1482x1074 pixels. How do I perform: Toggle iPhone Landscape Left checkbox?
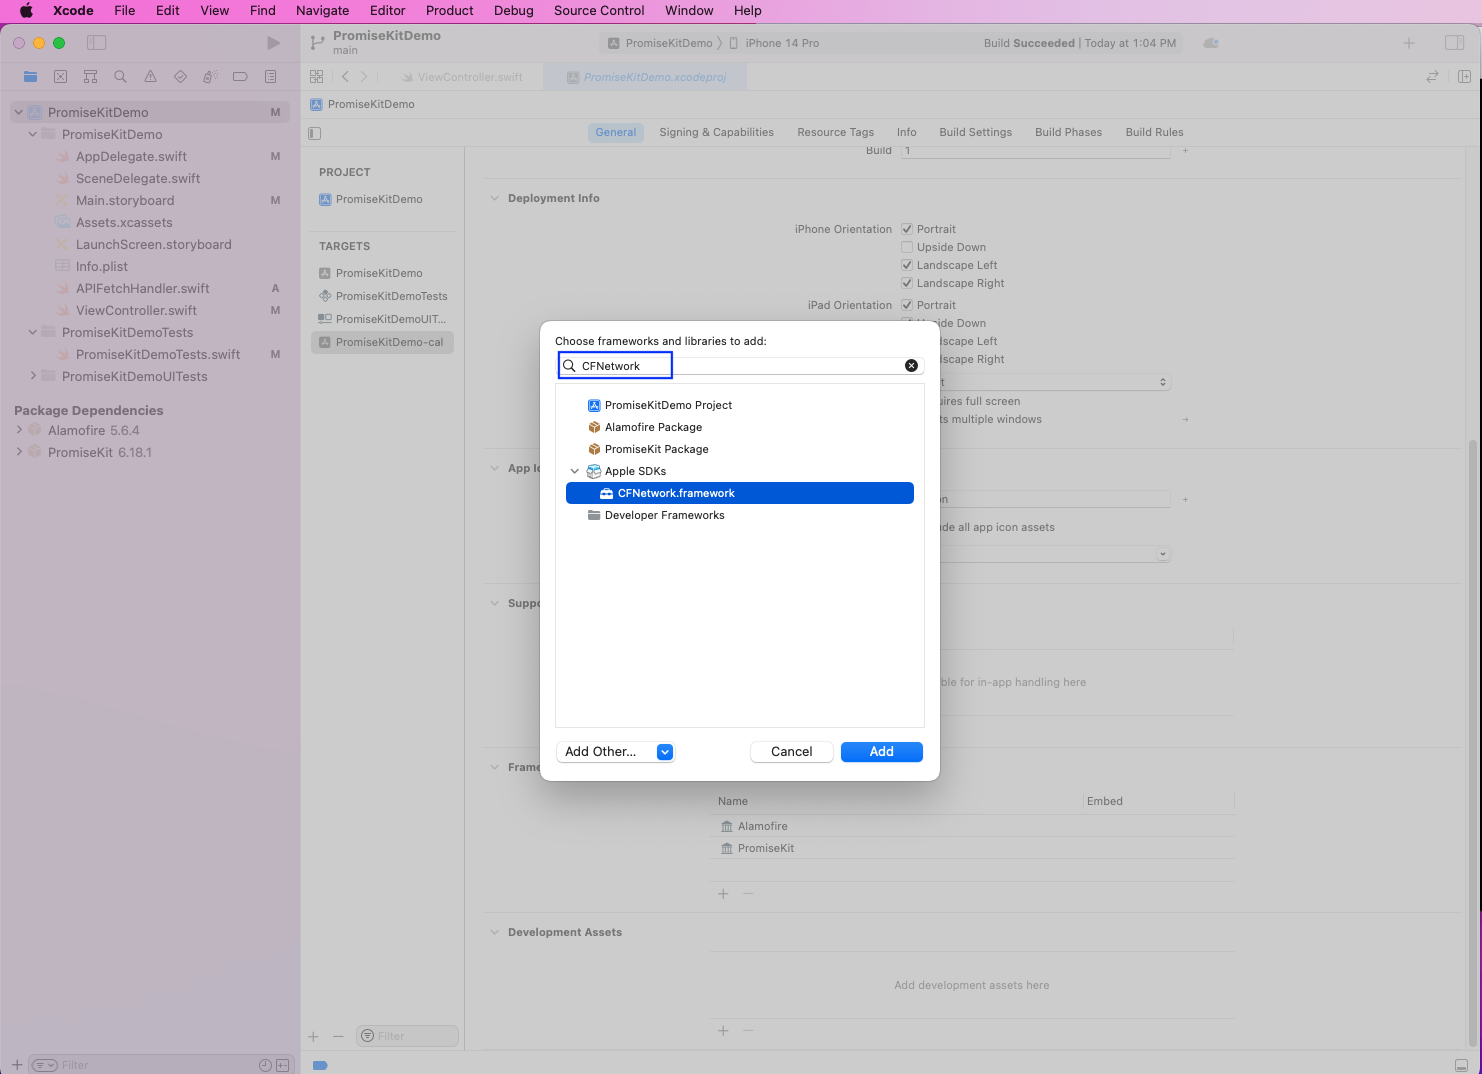(907, 265)
